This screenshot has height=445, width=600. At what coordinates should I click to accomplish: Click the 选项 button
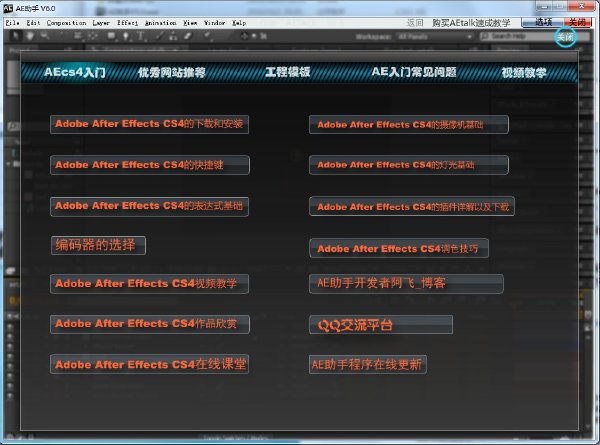coord(542,22)
